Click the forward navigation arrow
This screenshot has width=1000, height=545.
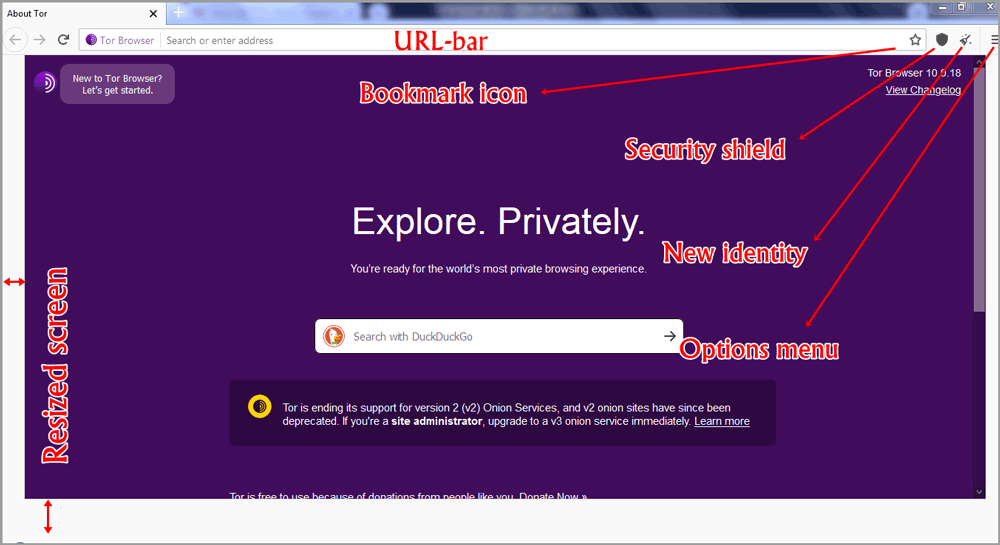[40, 40]
